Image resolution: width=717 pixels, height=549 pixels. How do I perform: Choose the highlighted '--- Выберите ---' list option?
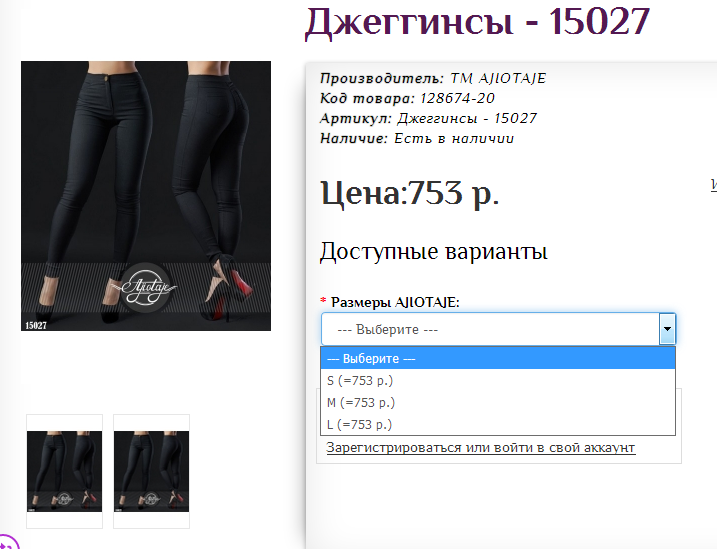click(498, 358)
